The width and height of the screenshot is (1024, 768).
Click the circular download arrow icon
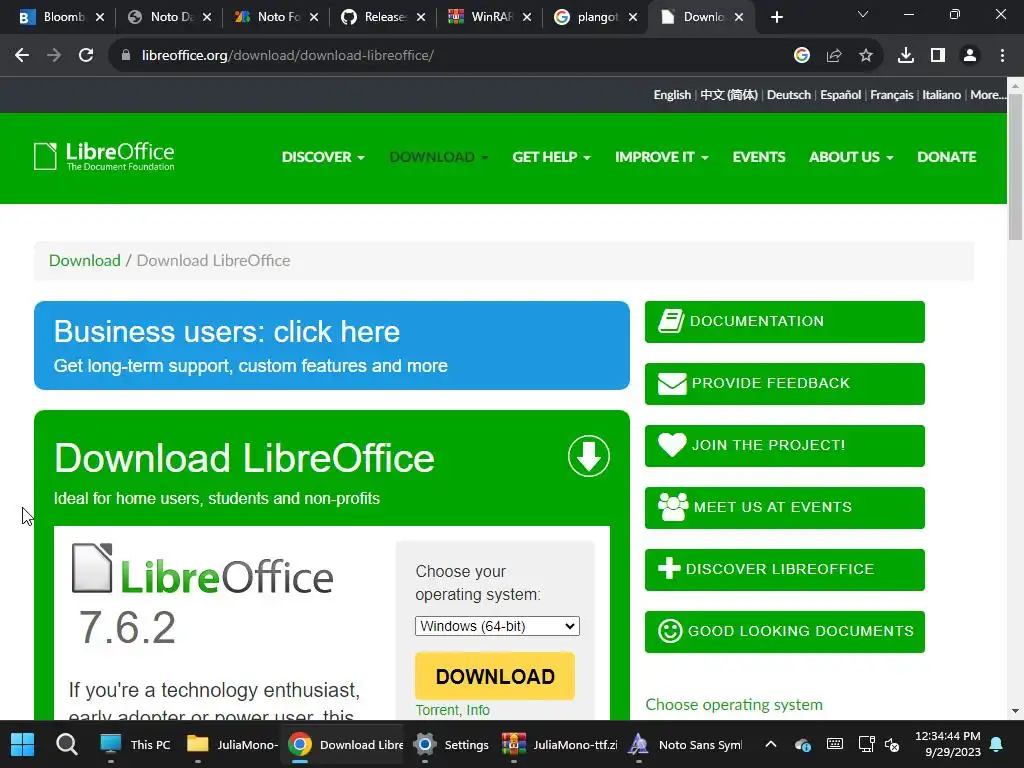point(588,456)
